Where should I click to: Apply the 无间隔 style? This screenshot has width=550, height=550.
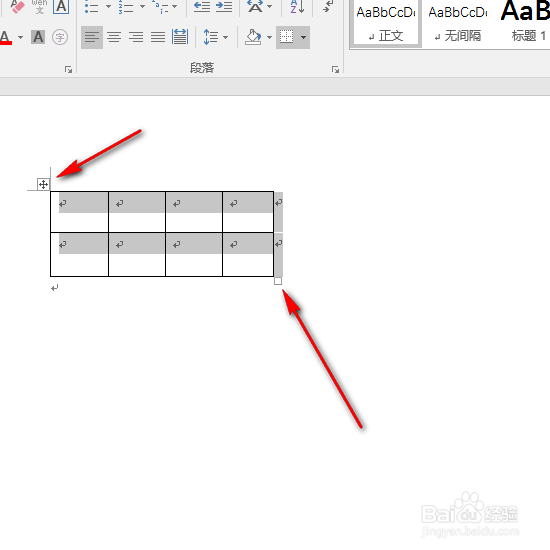click(458, 23)
